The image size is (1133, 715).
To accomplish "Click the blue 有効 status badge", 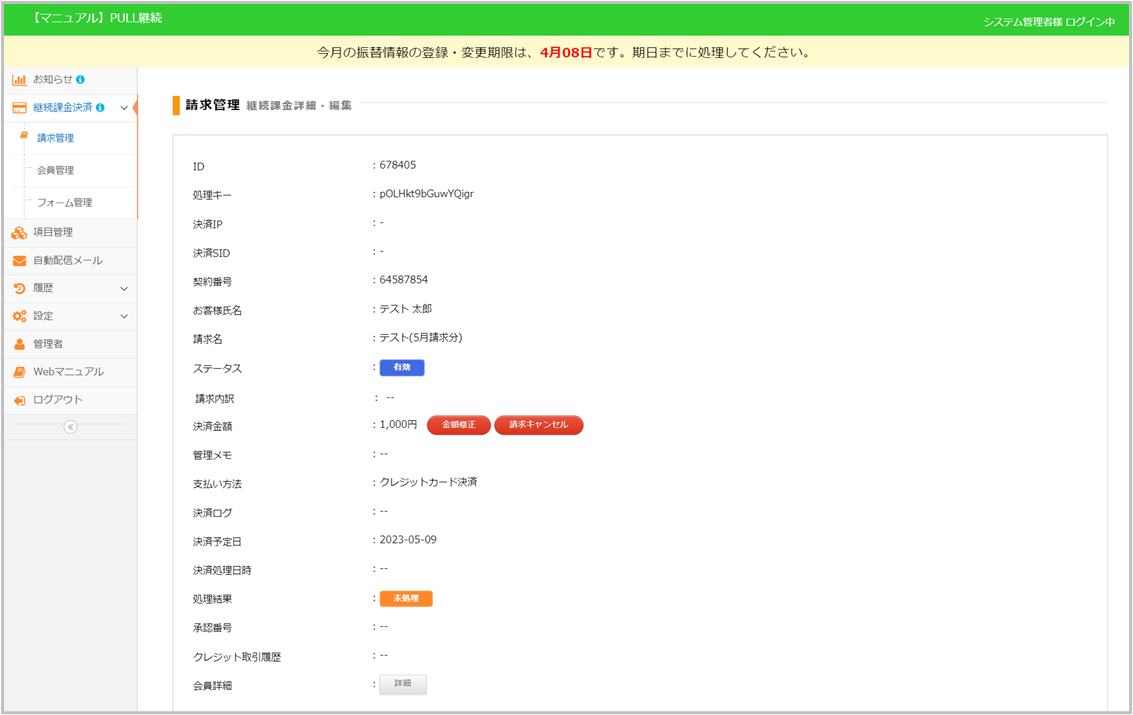I will point(402,368).
